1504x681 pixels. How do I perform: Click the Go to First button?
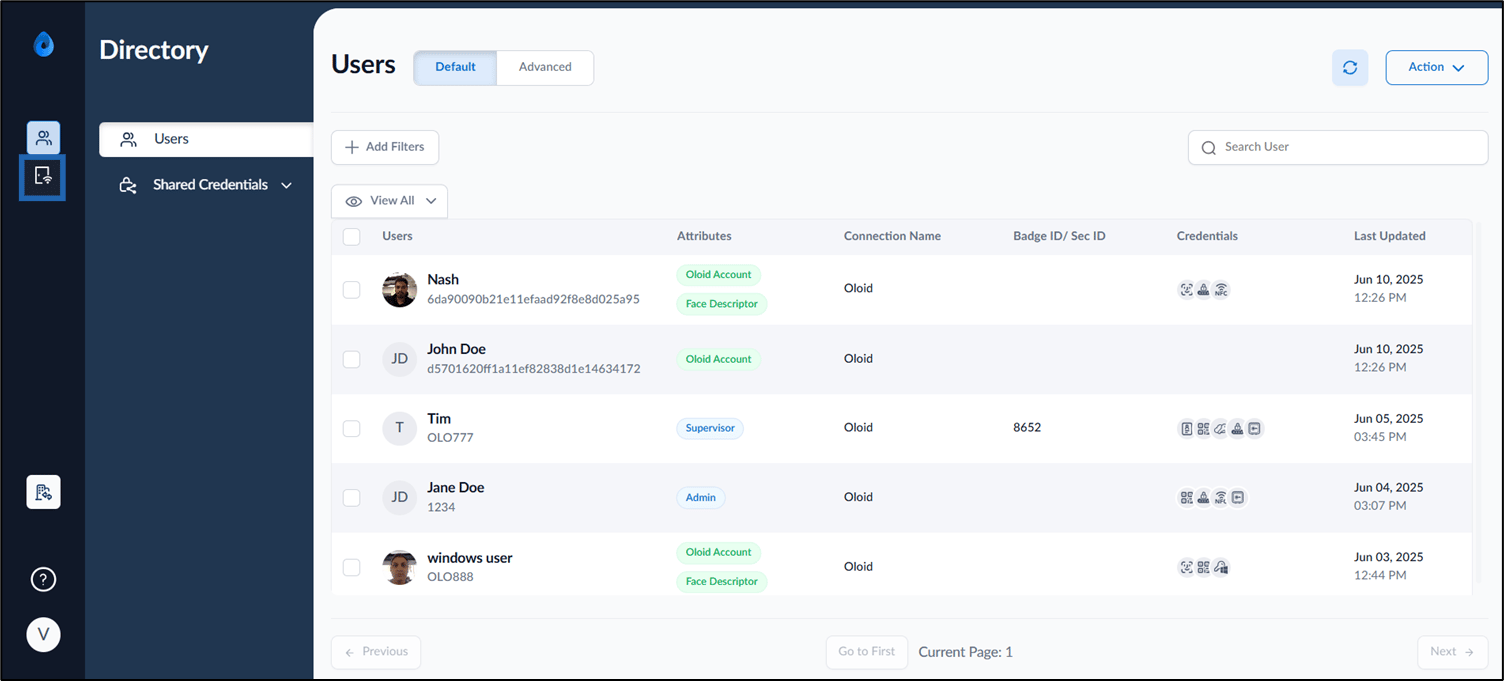click(867, 652)
